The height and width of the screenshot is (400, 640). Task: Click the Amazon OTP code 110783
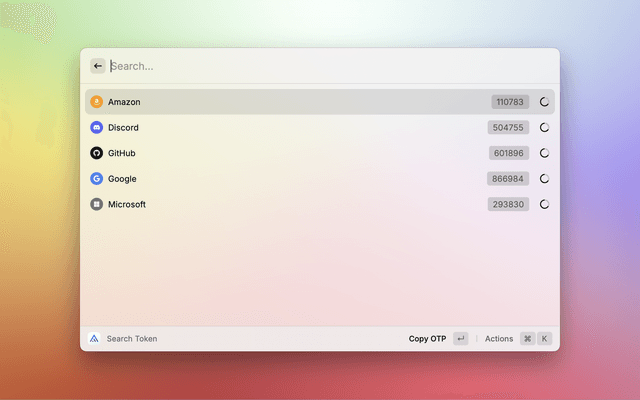[510, 102]
